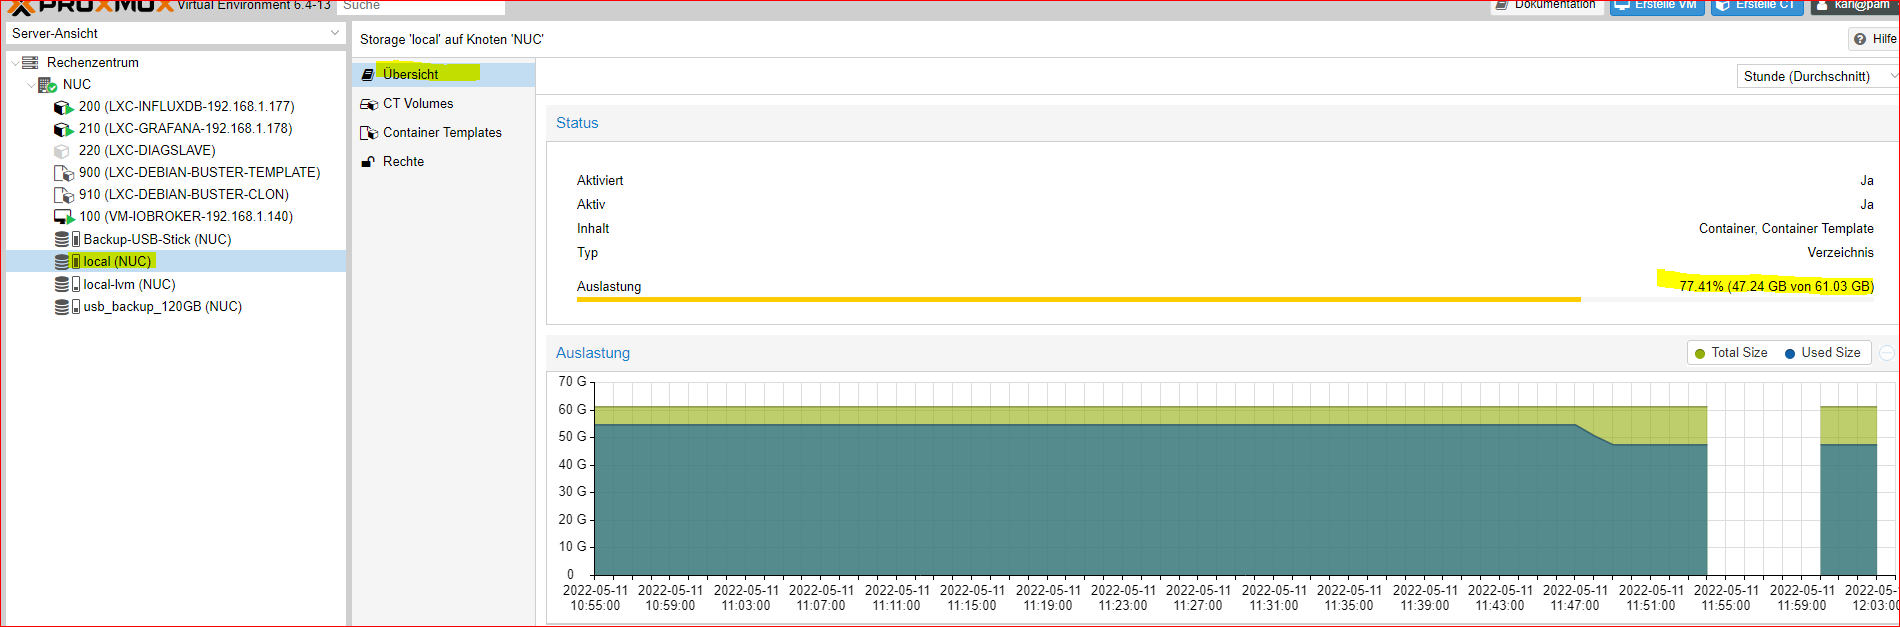Open template 900 LXC-DEBIAN-BUSTER-TEMPLATE
1900x627 pixels.
click(x=199, y=172)
